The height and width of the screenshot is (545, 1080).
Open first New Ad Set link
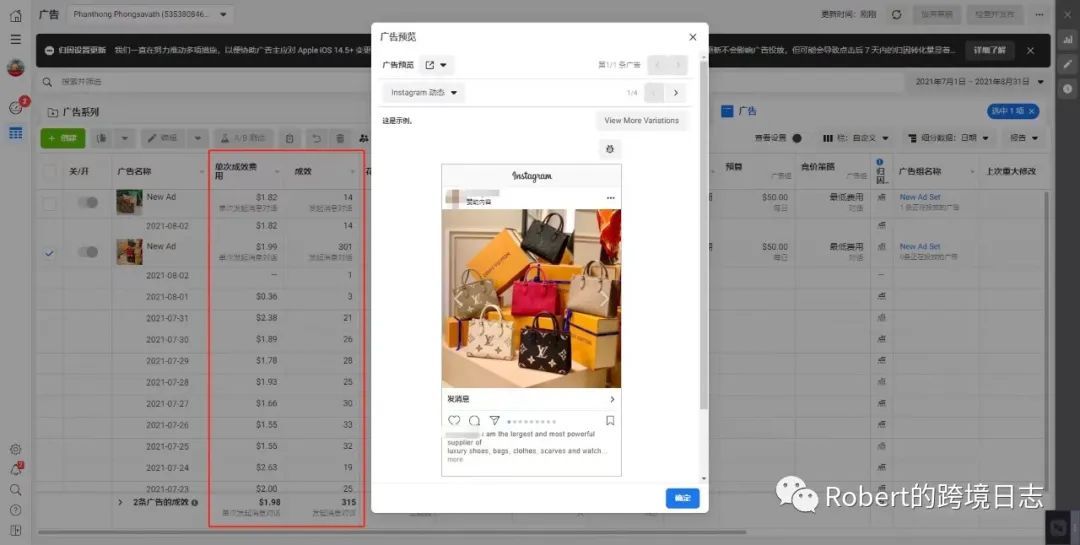920,197
